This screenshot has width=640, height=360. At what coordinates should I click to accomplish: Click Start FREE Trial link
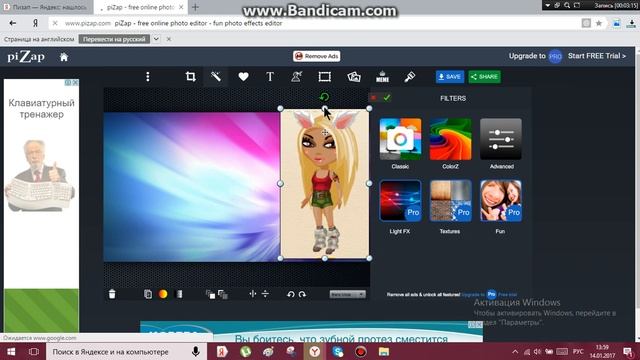(x=597, y=56)
